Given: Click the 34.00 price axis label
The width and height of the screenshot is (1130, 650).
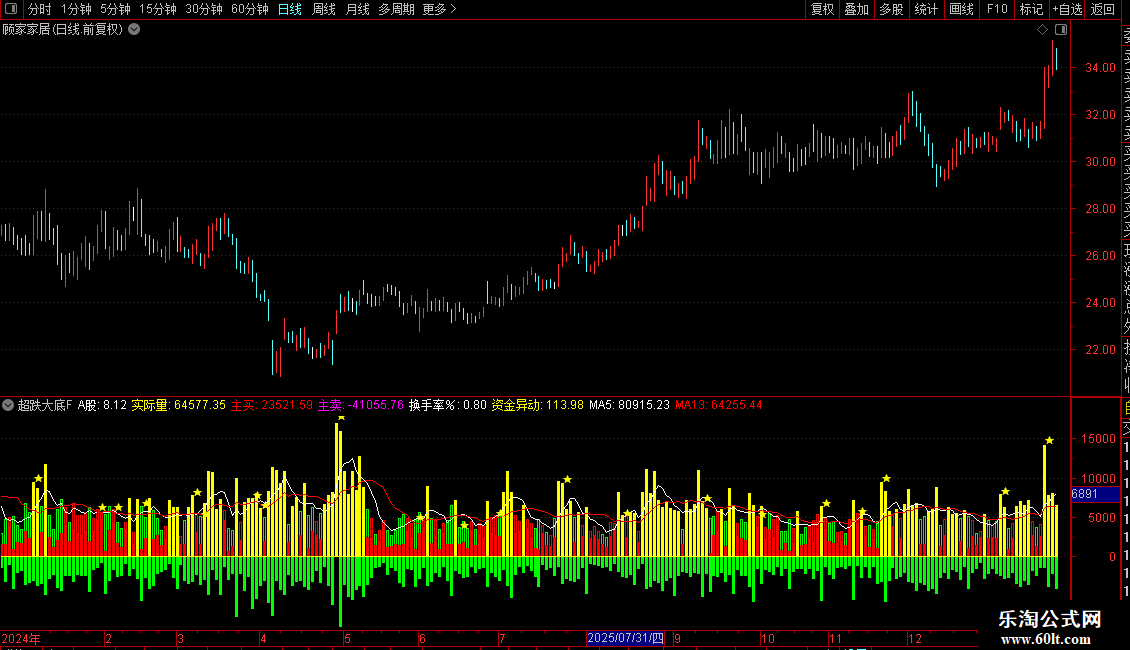Looking at the screenshot, I should click(x=1100, y=68).
